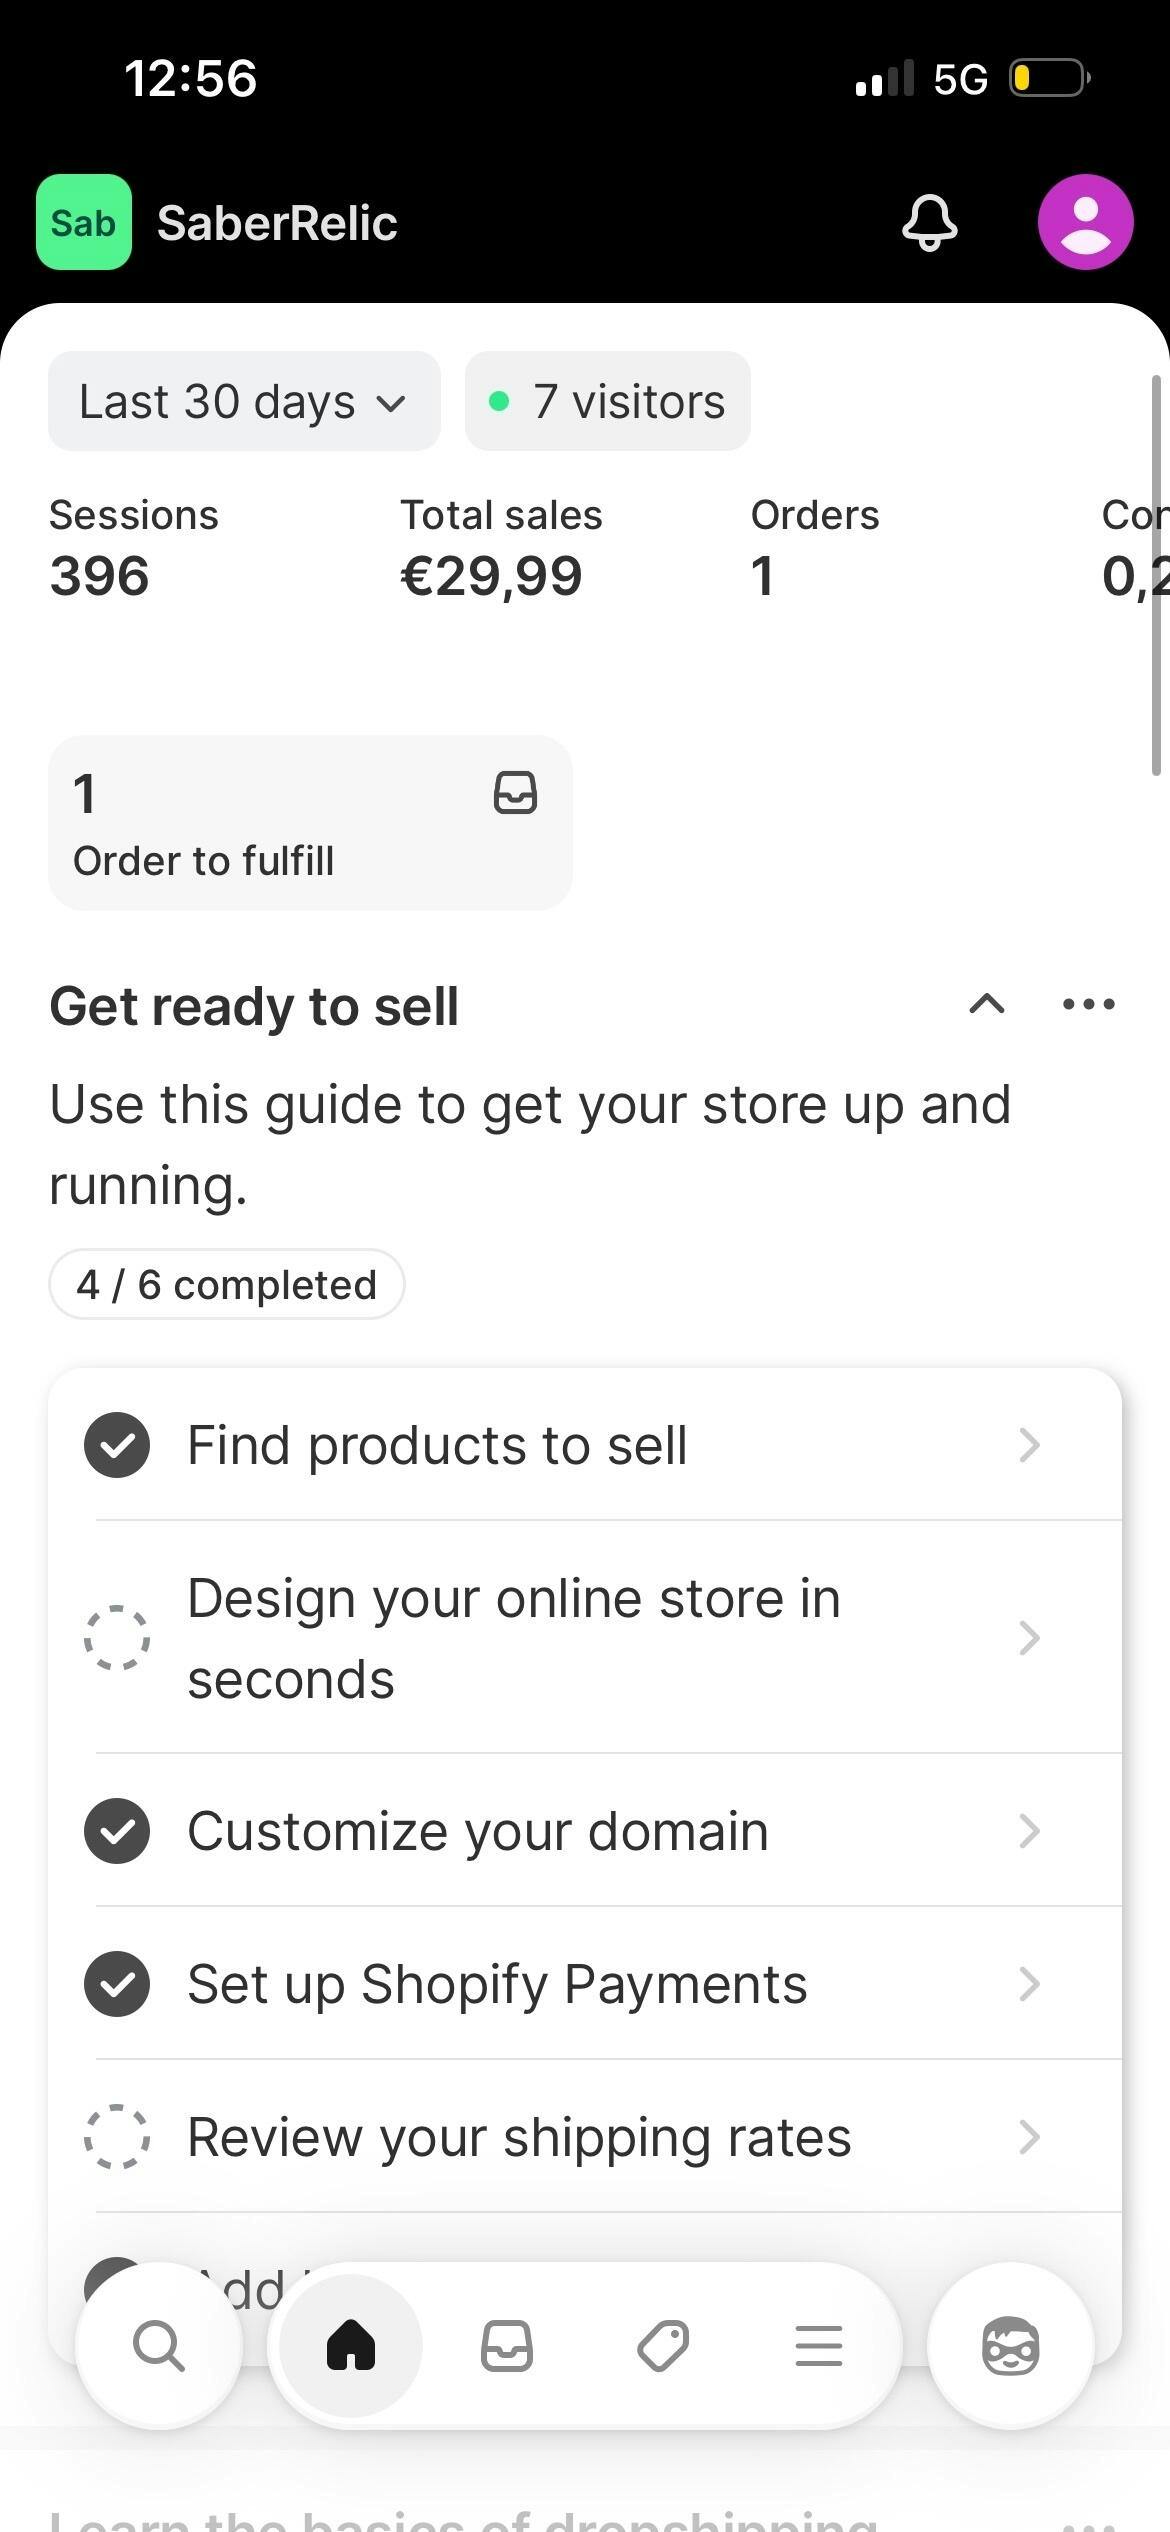Open the notifications bell
The image size is (1170, 2532).
click(929, 222)
